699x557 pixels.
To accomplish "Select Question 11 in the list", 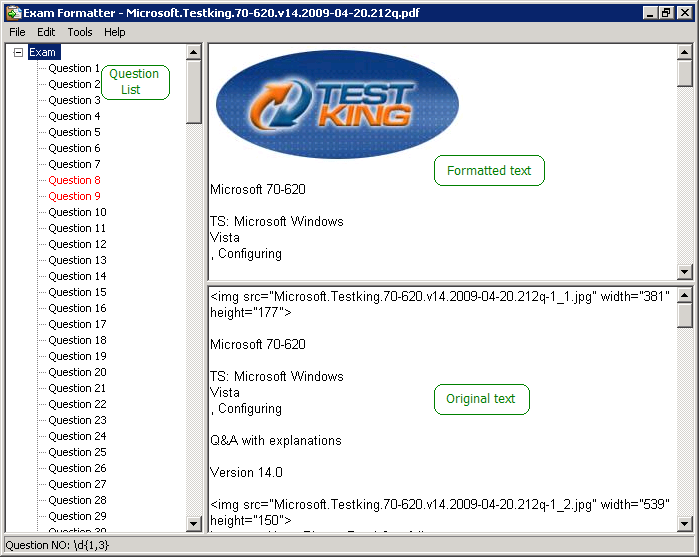I will [x=78, y=228].
